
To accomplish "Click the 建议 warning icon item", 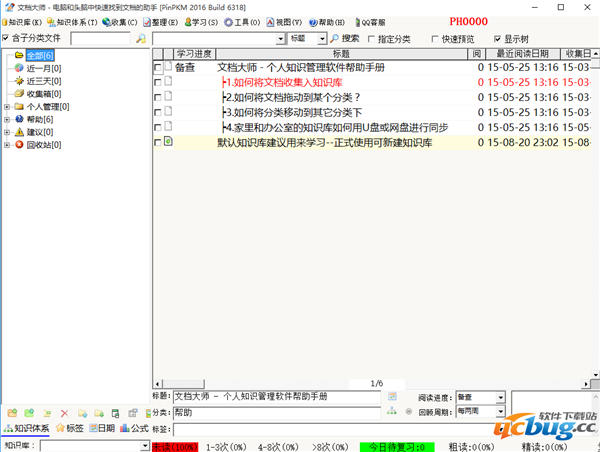I will 19,132.
